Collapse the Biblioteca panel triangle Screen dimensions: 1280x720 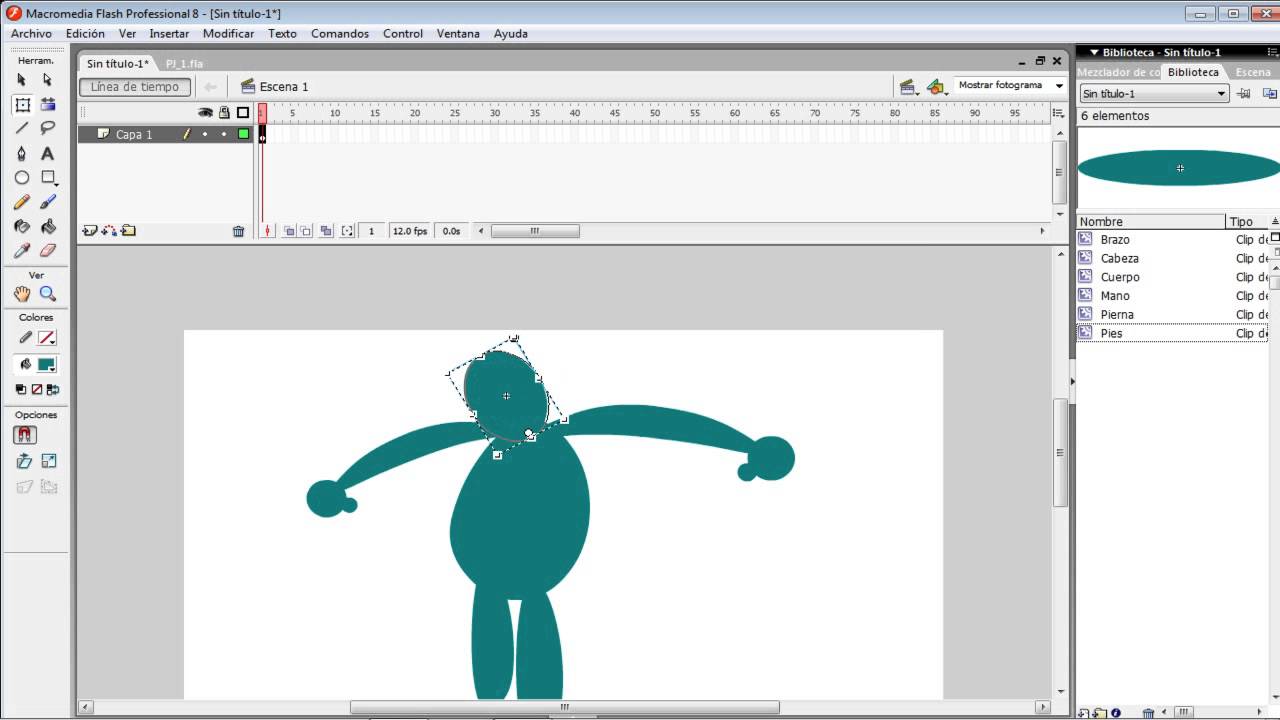click(x=1094, y=52)
